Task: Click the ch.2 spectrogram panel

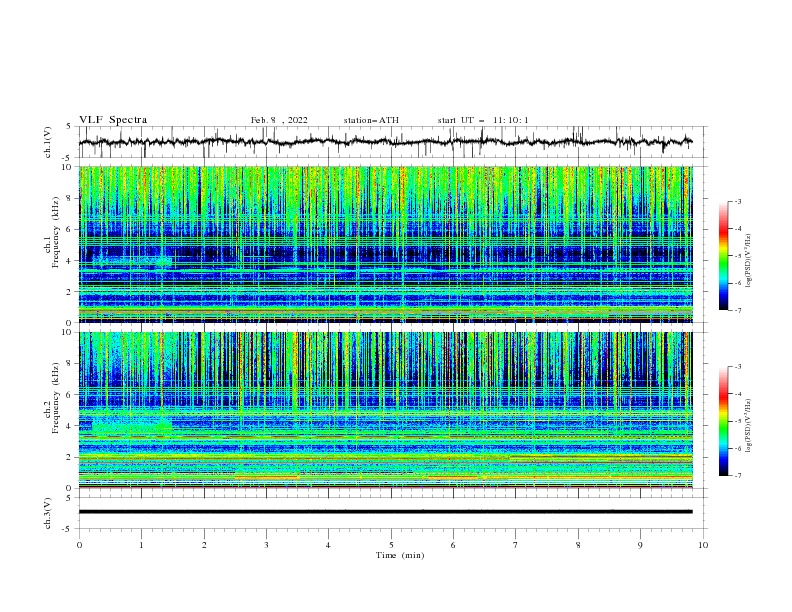Action: click(x=386, y=410)
